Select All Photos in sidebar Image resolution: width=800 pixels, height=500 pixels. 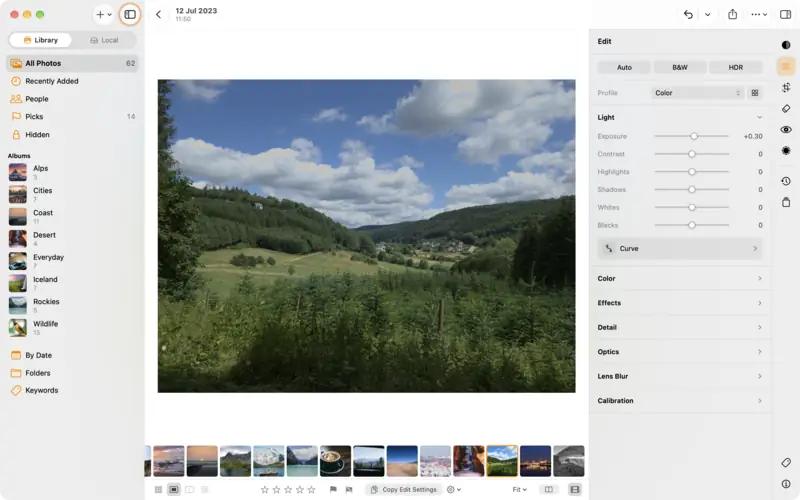(x=72, y=63)
